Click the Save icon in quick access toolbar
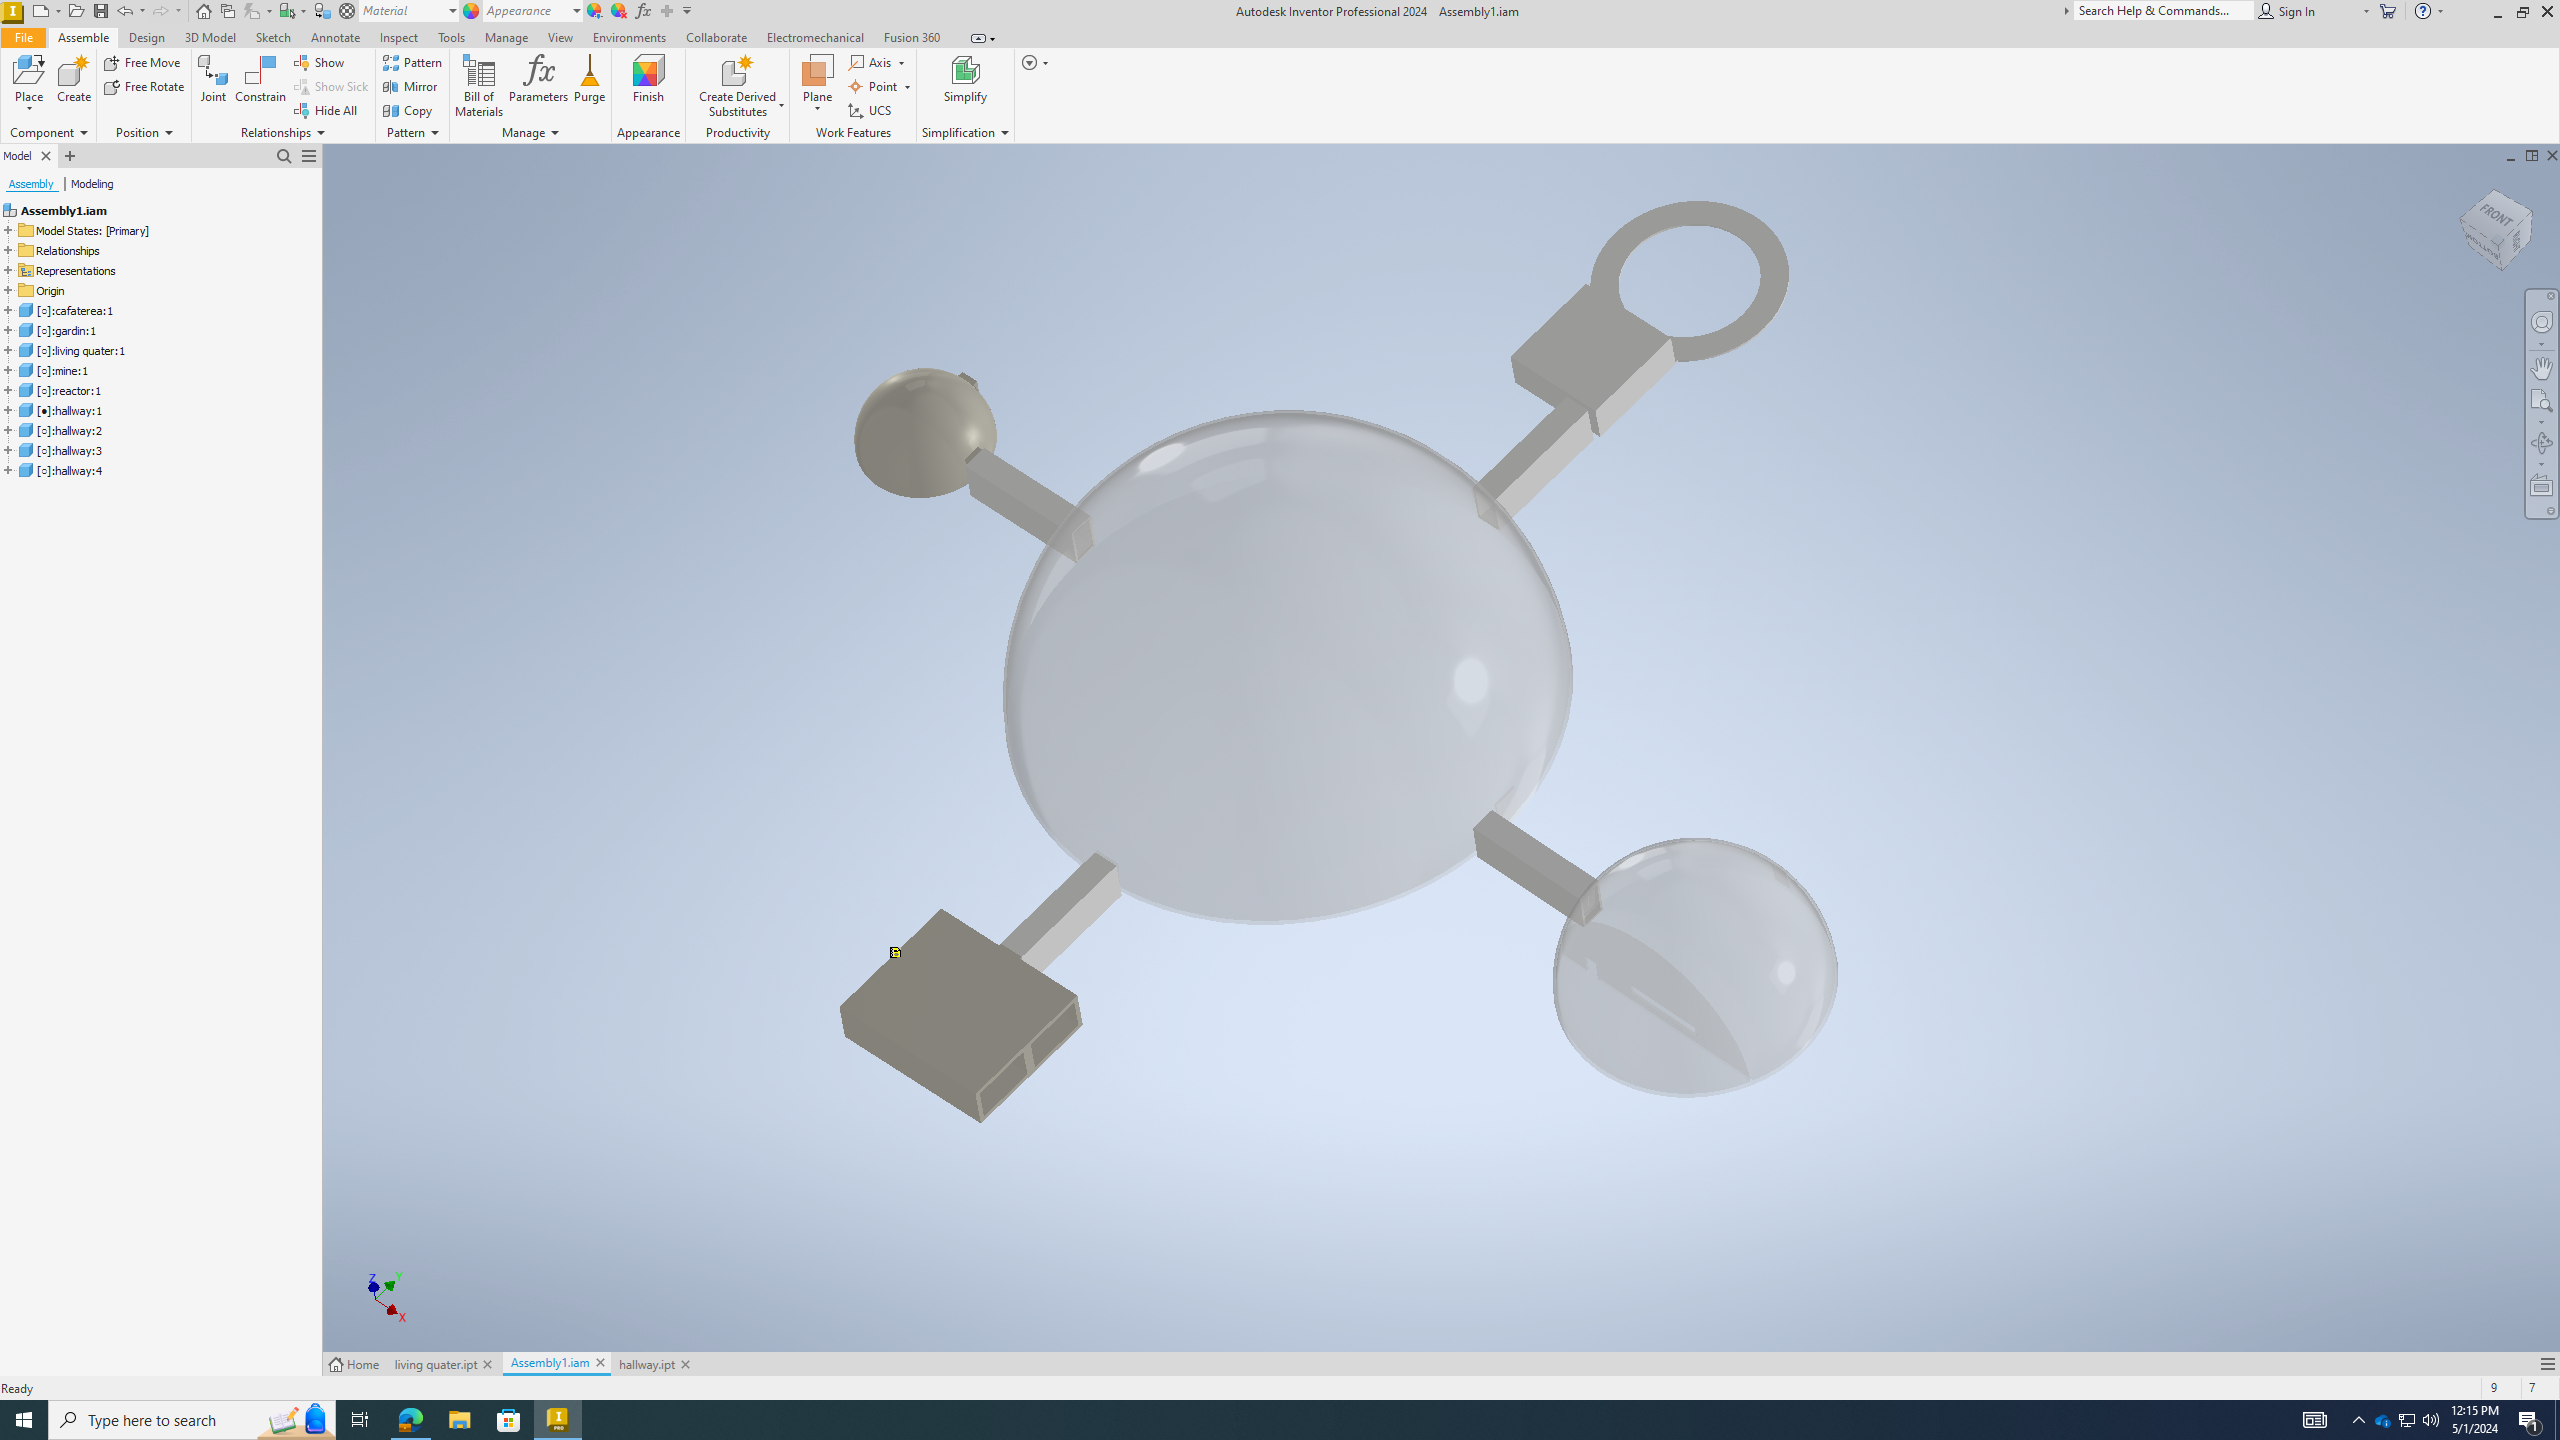This screenshot has width=2560, height=1440. [x=100, y=11]
